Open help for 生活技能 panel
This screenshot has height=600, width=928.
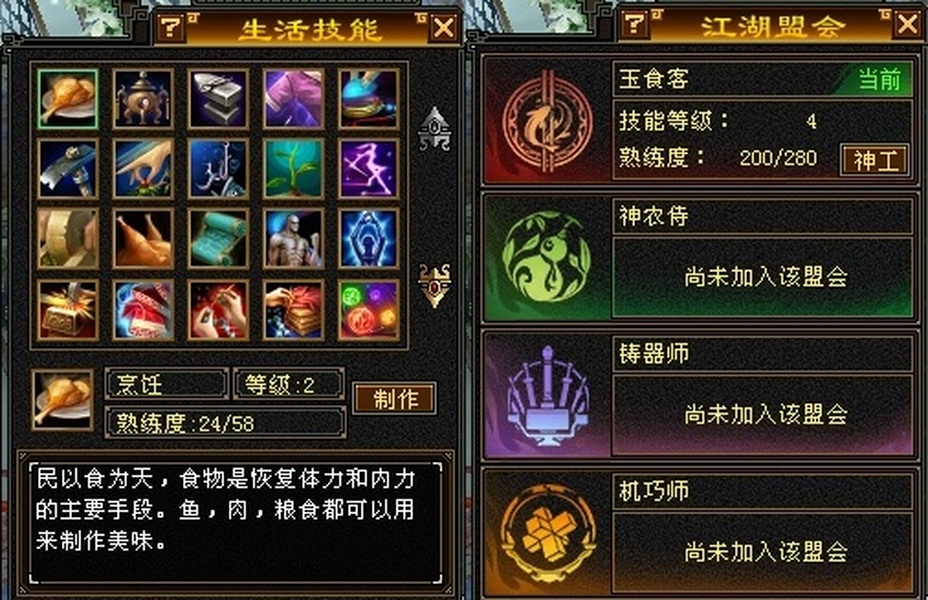tap(172, 27)
